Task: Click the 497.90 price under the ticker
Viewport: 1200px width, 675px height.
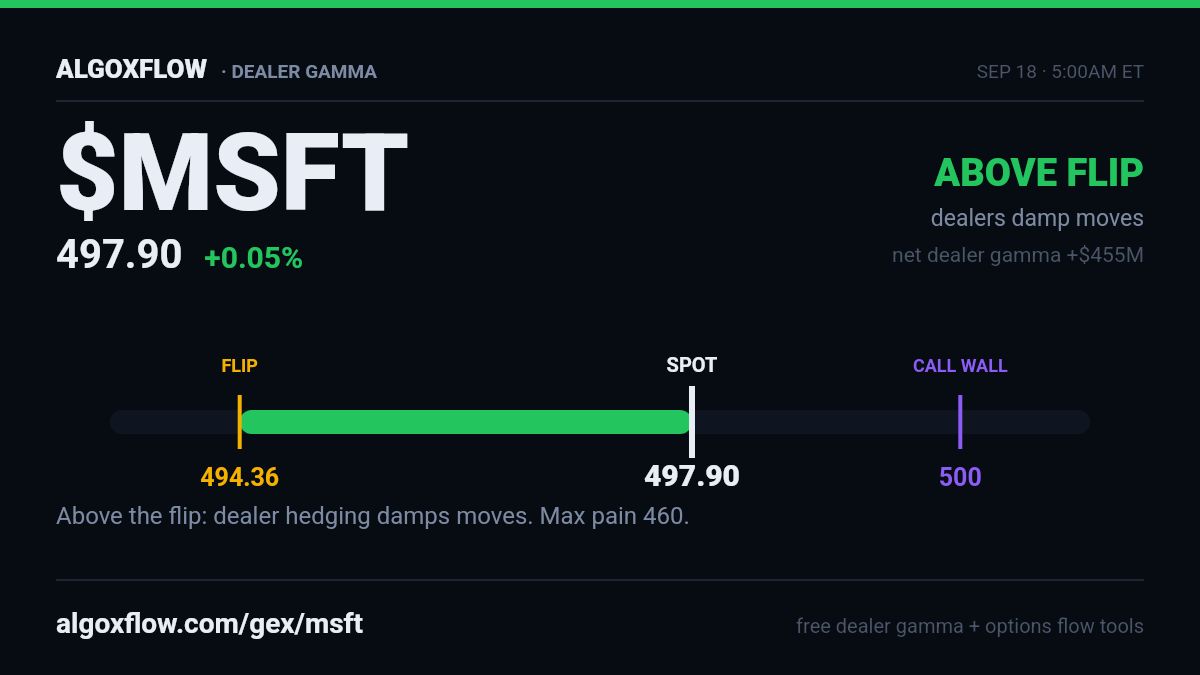Action: pos(119,255)
